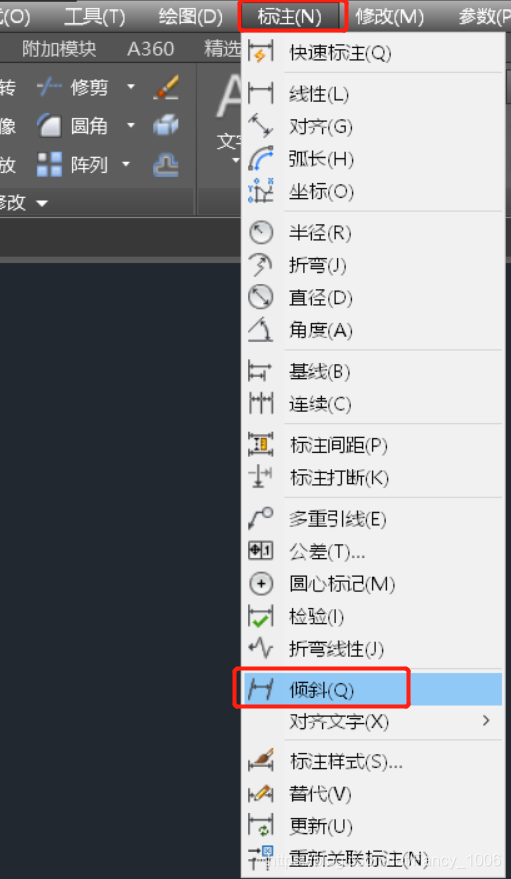Open the 阵列 (Array) dropdown arrow
Image resolution: width=511 pixels, height=879 pixels.
tap(126, 164)
